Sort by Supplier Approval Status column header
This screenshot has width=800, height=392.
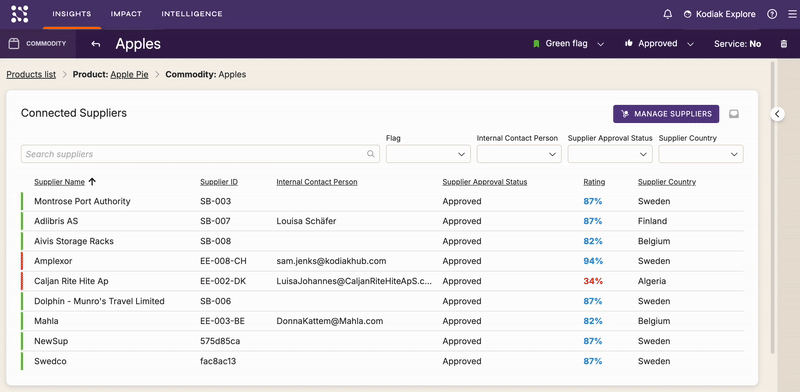485,182
